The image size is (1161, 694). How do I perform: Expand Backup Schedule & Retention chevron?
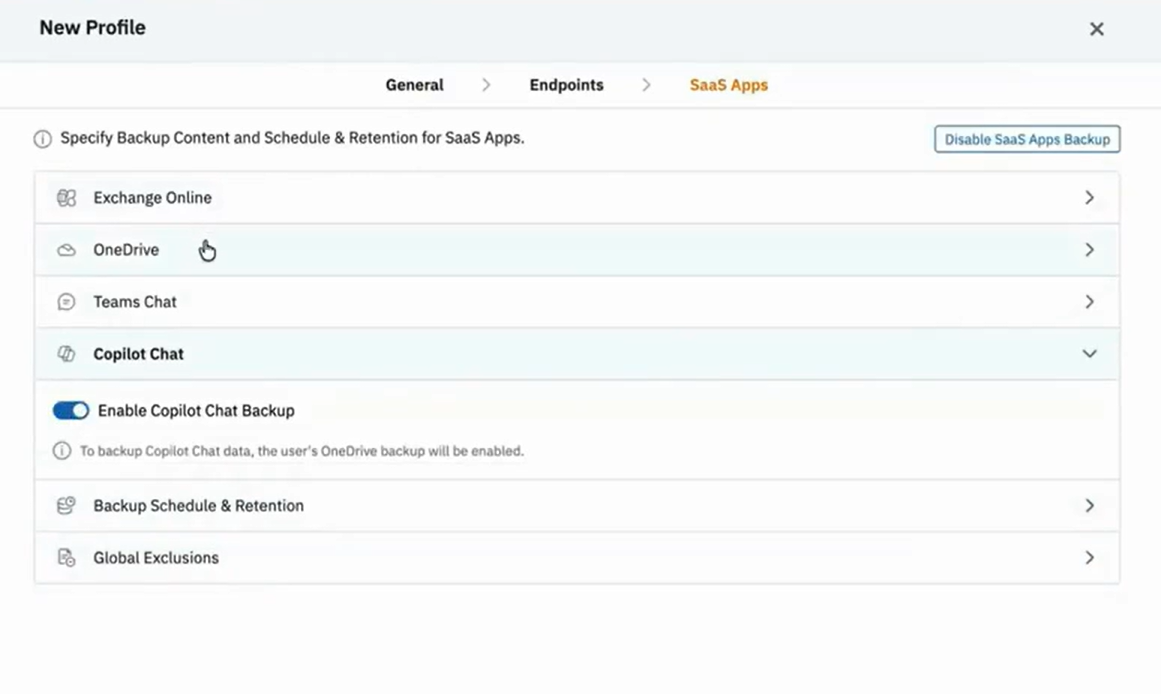click(x=1089, y=506)
